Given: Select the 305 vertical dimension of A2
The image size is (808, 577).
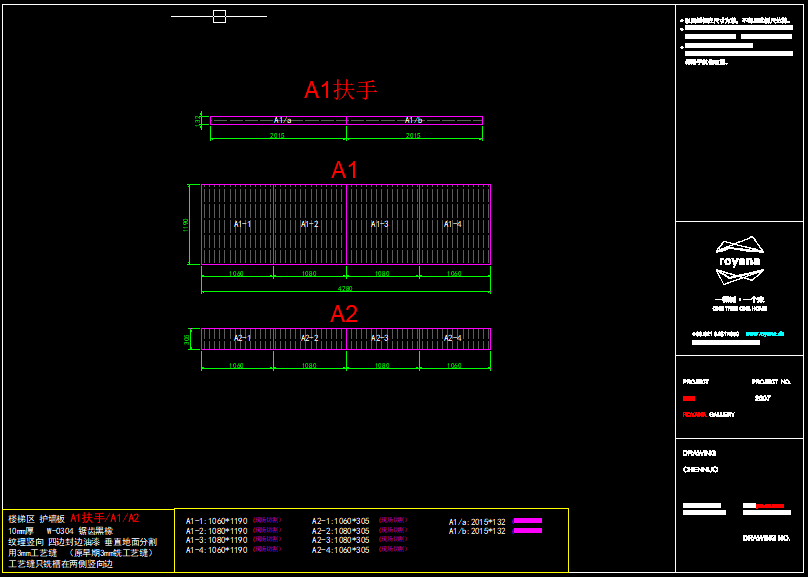Looking at the screenshot, I should pyautogui.click(x=187, y=339).
